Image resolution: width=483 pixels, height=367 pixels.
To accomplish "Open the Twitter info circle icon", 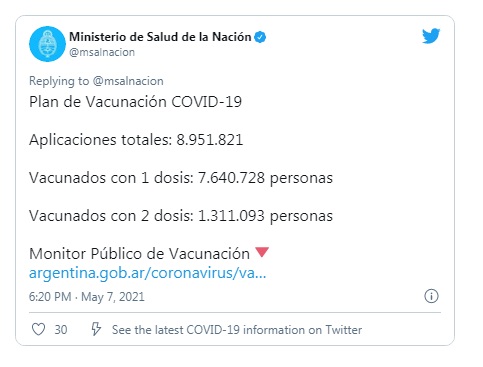I will [431, 296].
